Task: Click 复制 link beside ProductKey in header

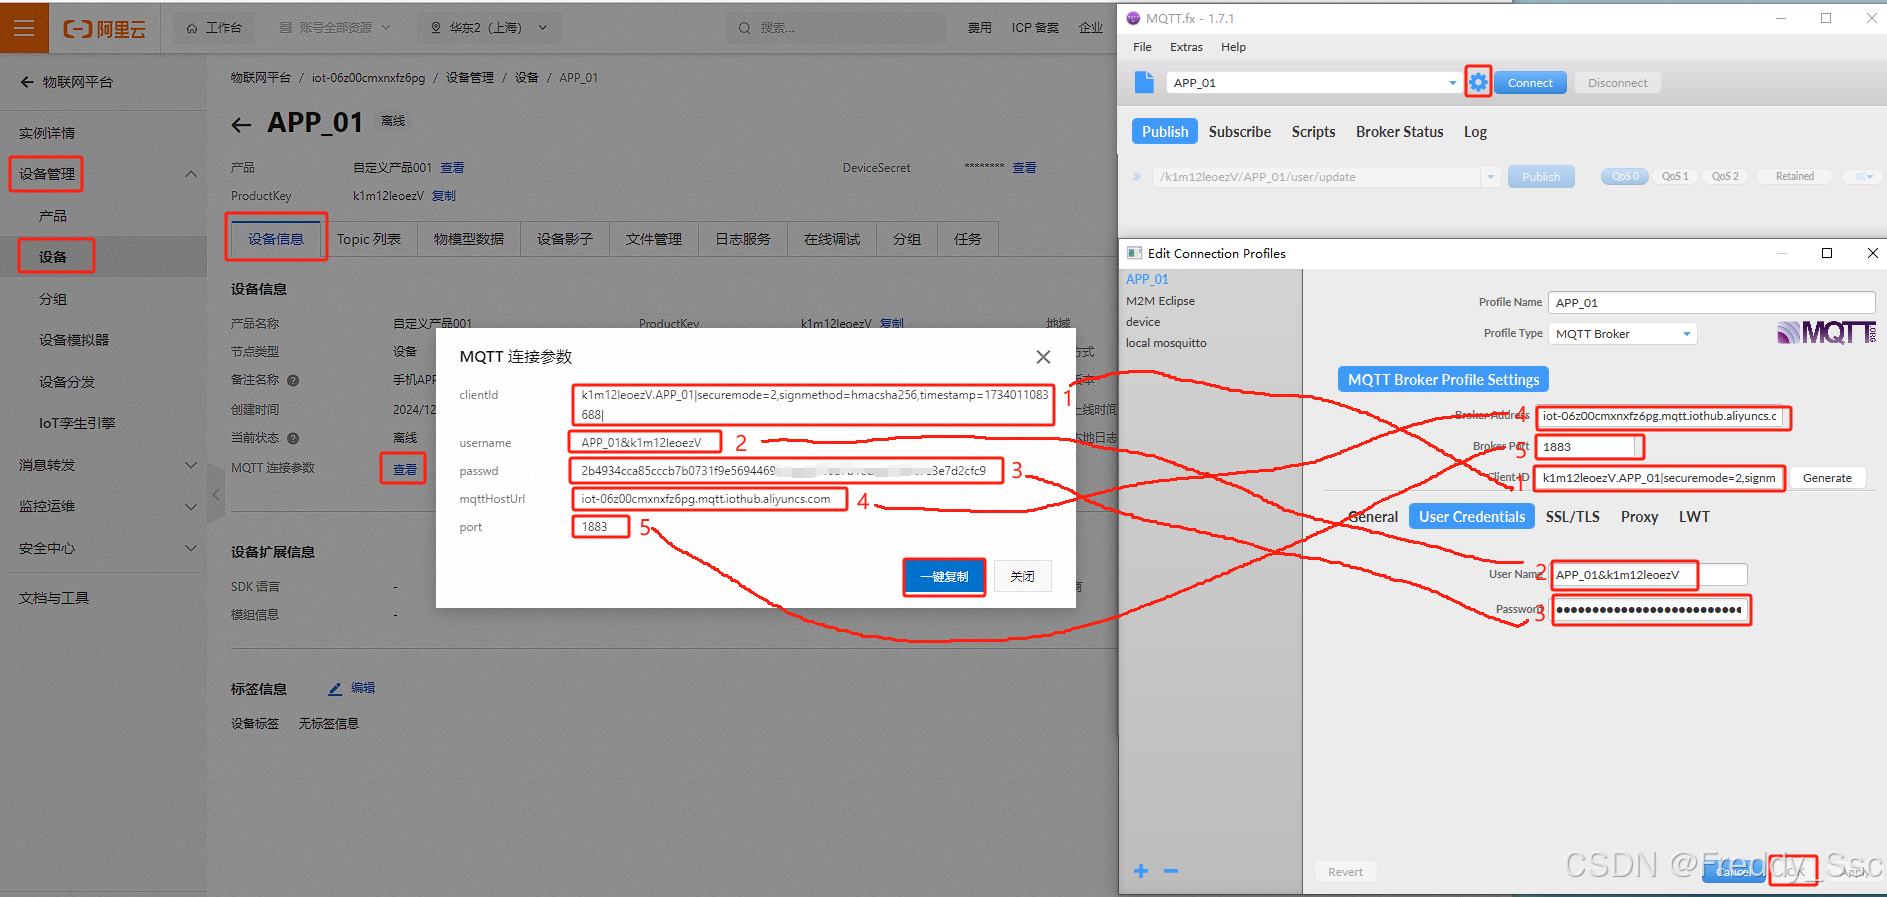Action: [x=443, y=196]
